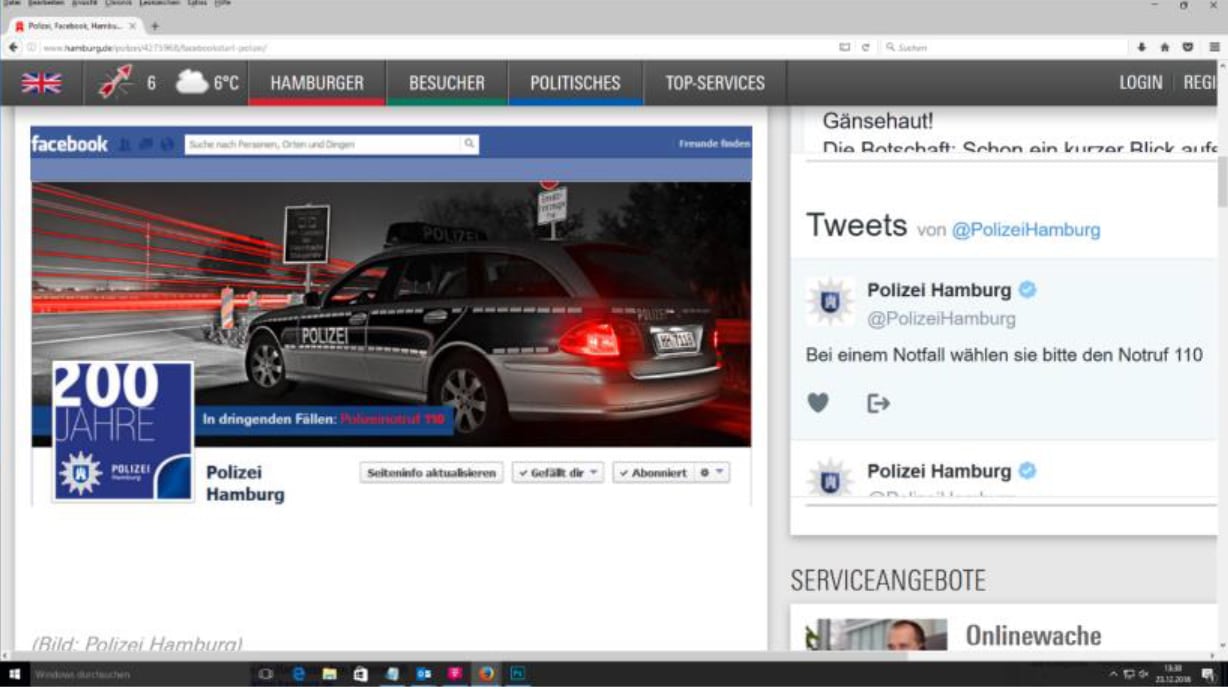1228x690 pixels.
Task: Click the Facebook logo in the embedded page
Action: [x=69, y=144]
